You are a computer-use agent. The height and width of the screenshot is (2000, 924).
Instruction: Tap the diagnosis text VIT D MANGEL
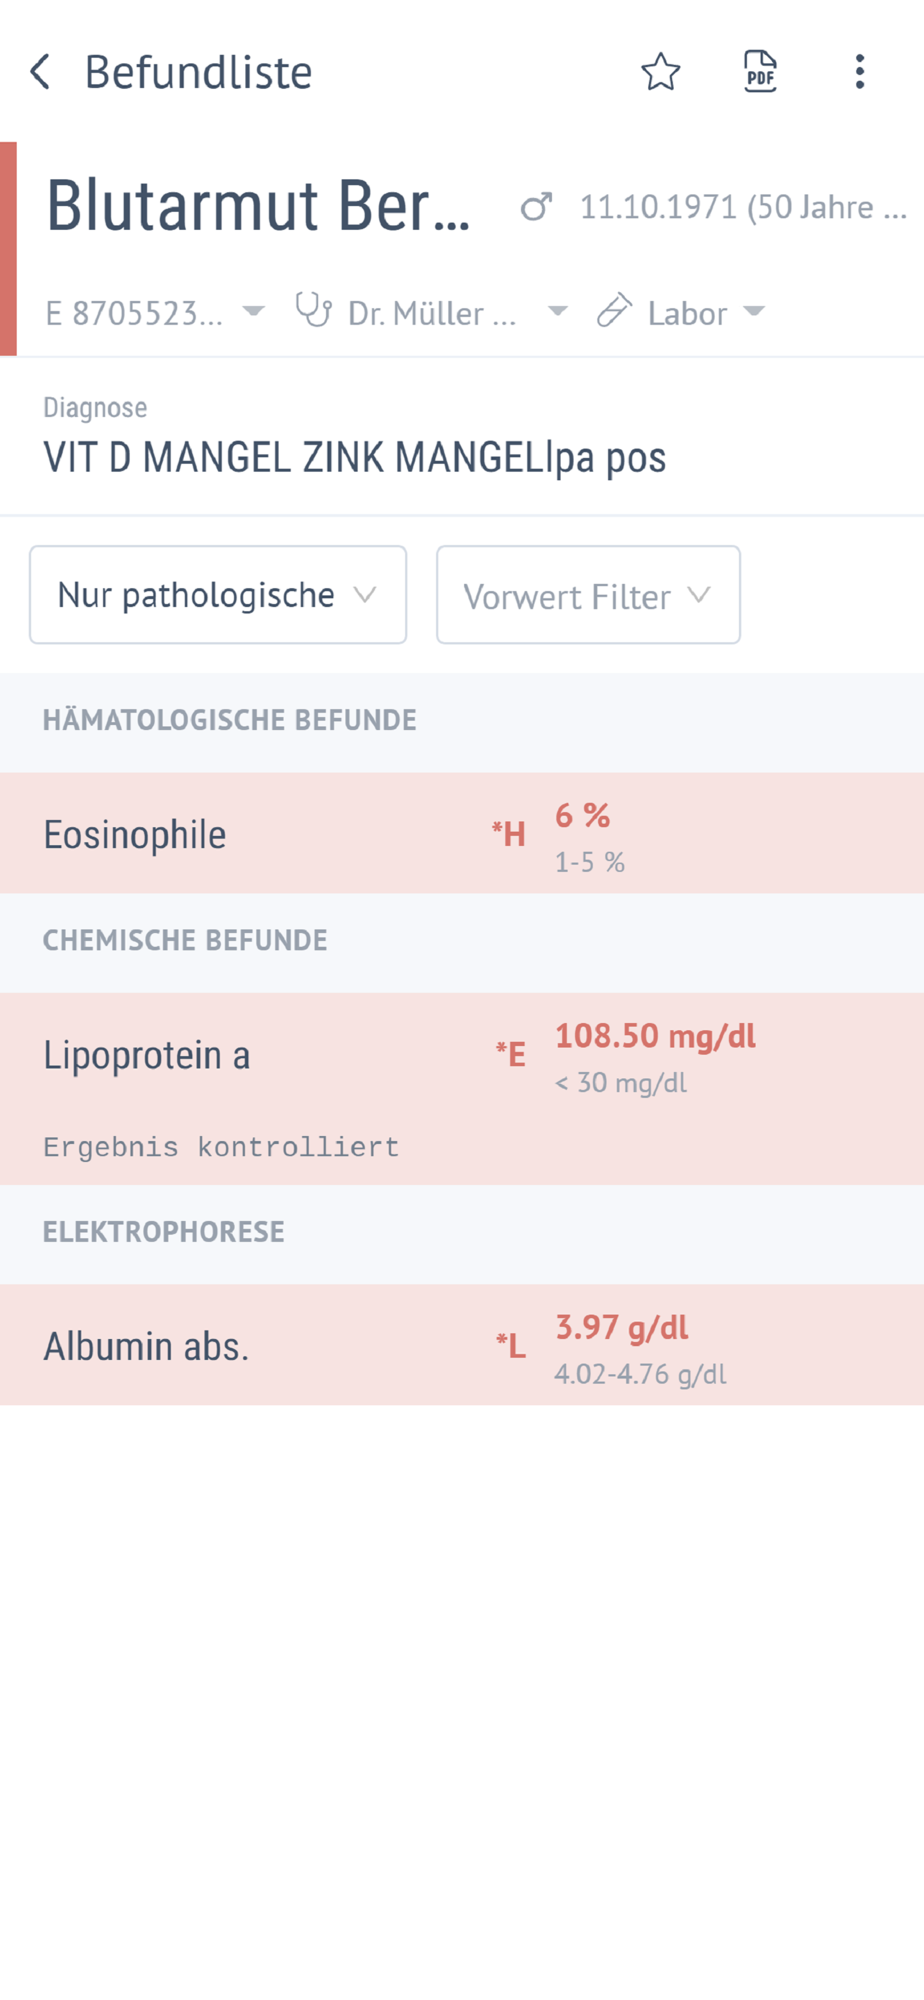click(x=354, y=458)
